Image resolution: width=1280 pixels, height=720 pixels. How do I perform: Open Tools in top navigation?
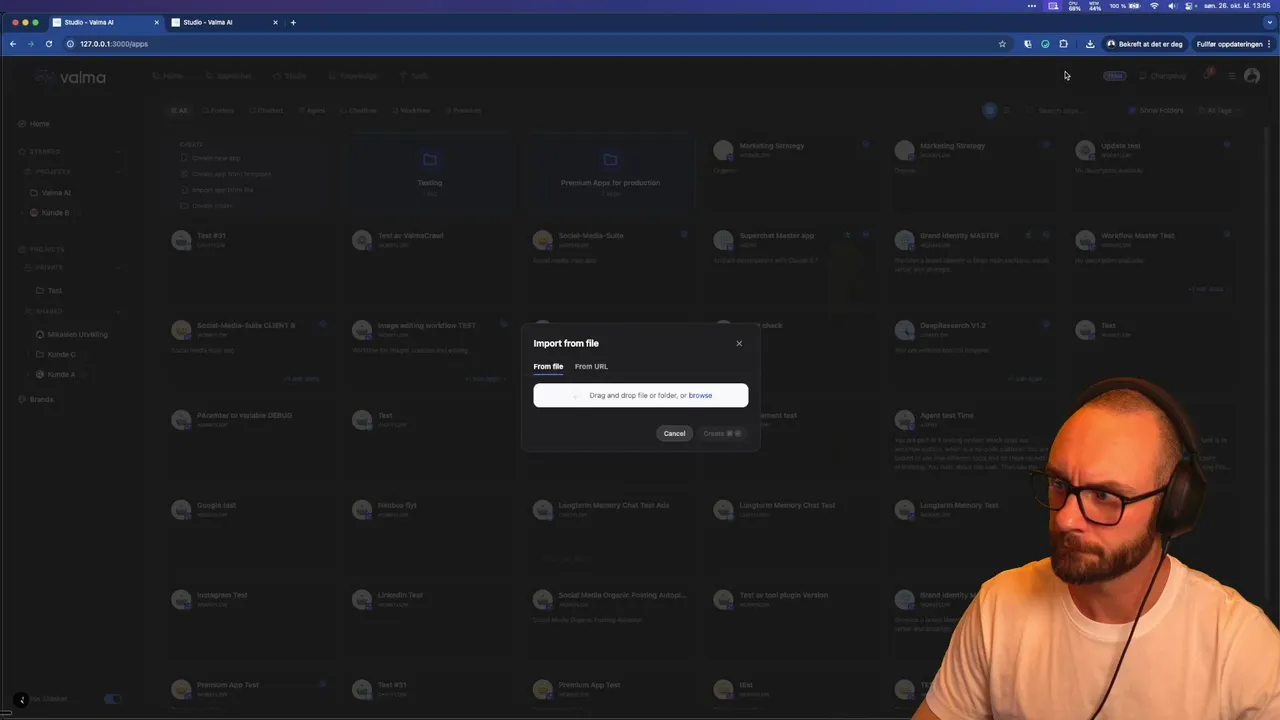tap(414, 76)
